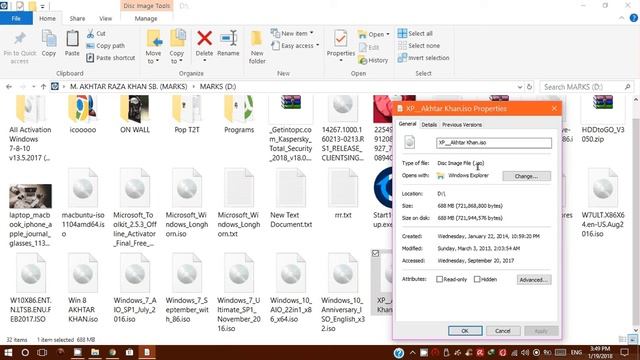
Task: Select the Pop T2T folder
Action: (187, 115)
